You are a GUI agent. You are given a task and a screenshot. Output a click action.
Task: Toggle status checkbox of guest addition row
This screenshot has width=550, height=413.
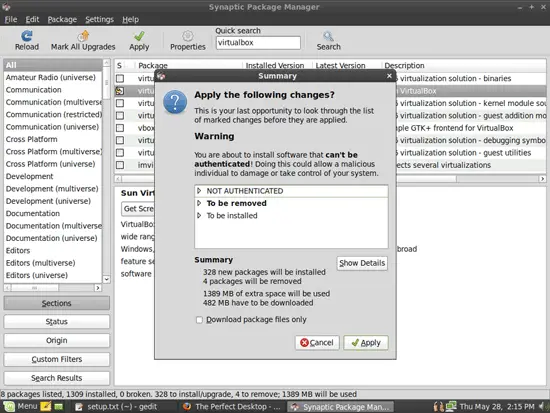pos(120,115)
